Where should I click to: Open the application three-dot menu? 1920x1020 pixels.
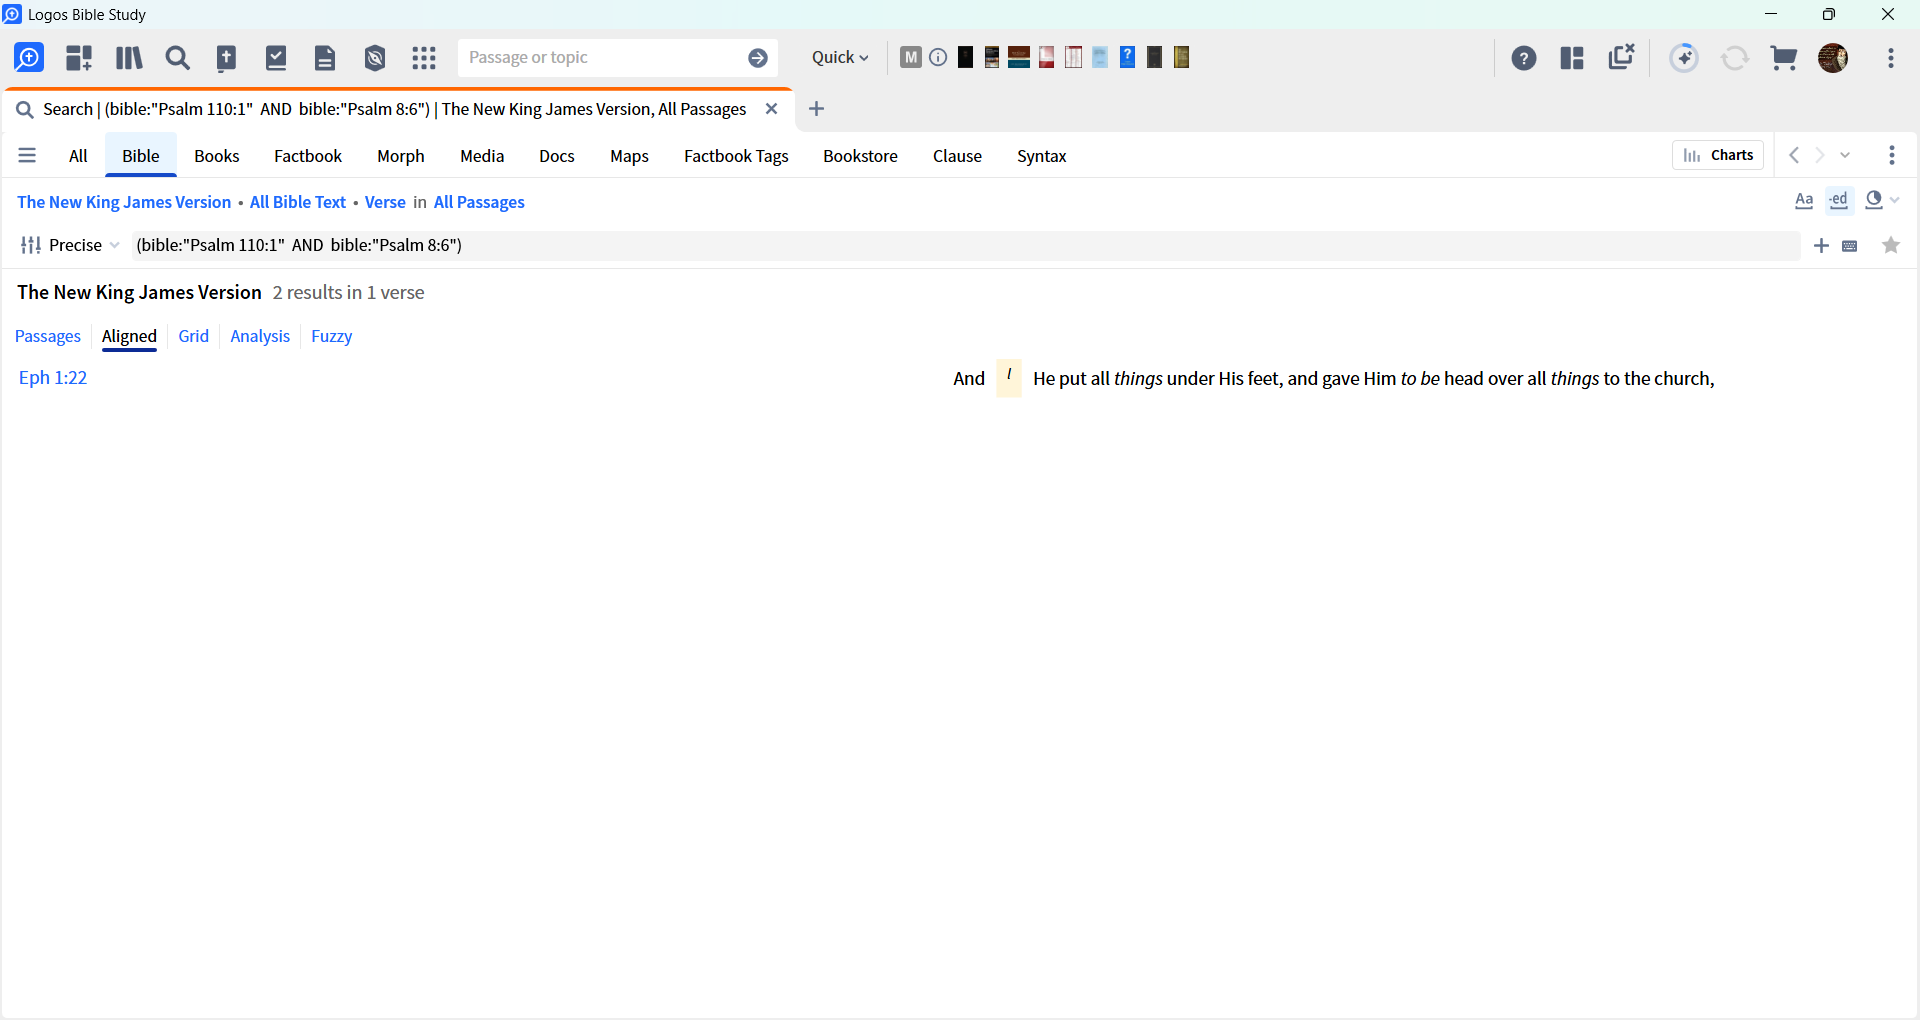click(1891, 58)
